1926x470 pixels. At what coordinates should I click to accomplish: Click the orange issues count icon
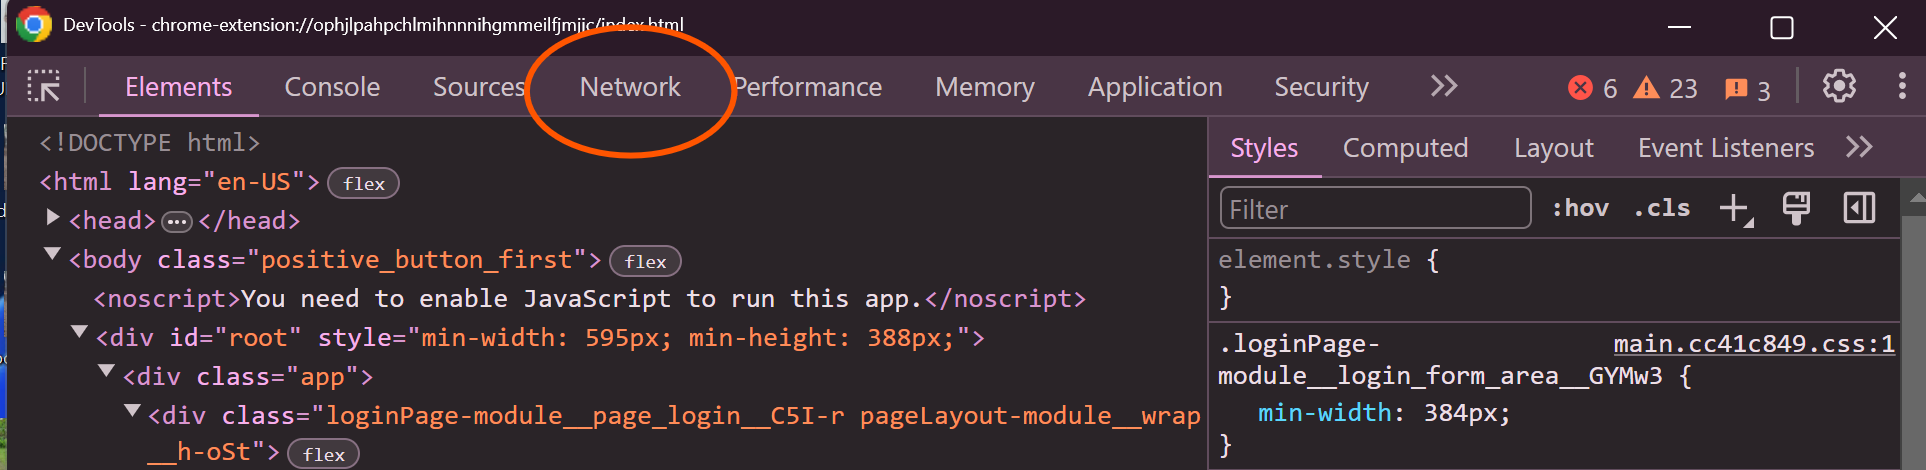[x=1736, y=89]
